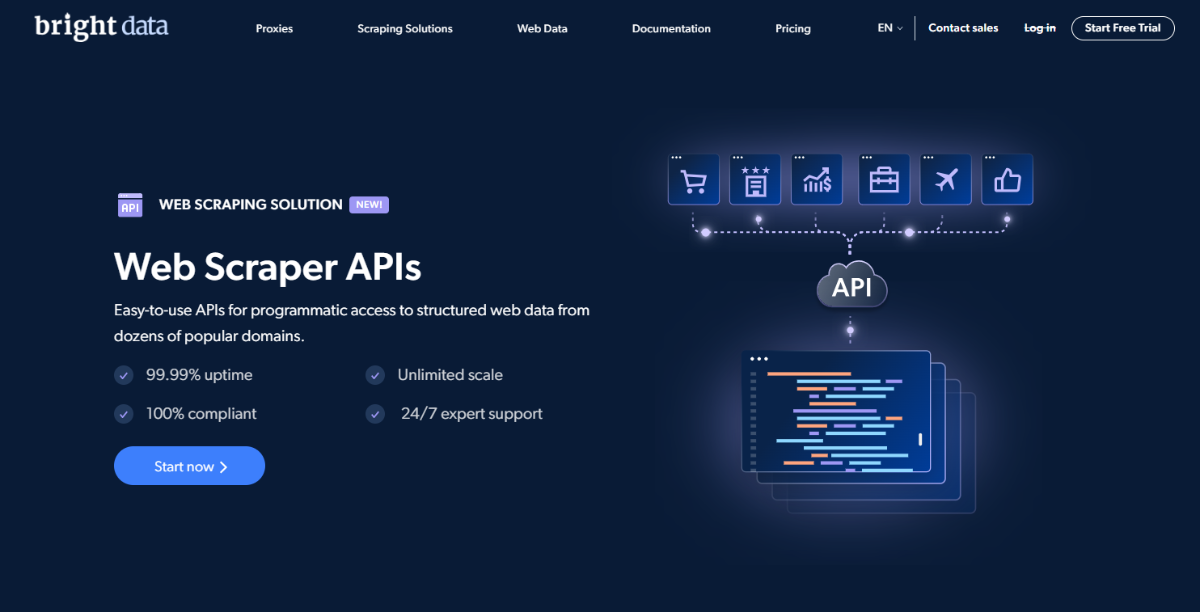Click the NEW! badge
1200x612 pixels.
click(x=369, y=205)
